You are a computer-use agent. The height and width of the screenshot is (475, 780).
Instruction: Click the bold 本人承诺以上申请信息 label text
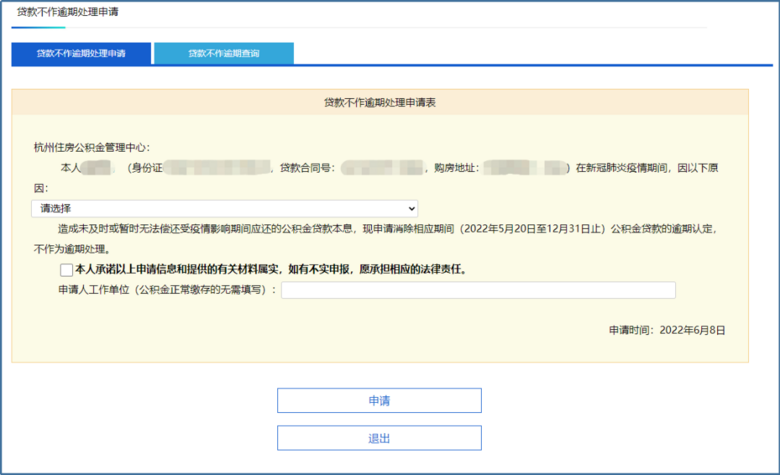pyautogui.click(x=270, y=269)
